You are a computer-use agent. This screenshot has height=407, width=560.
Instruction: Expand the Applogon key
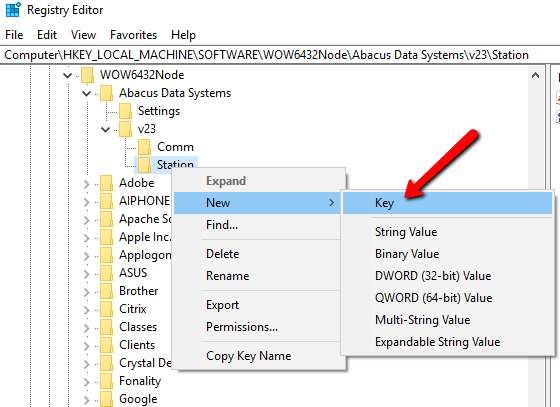click(x=86, y=256)
